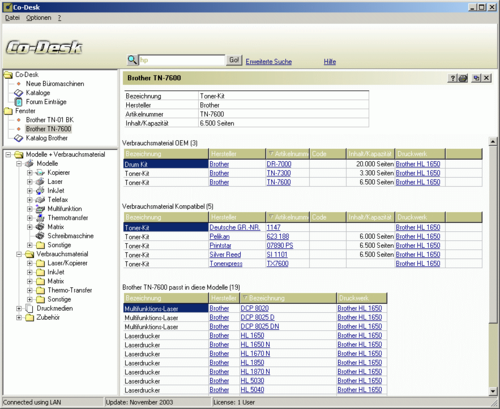Open the Silver Reed manufacturer link
This screenshot has height=409, width=500.
(x=225, y=255)
